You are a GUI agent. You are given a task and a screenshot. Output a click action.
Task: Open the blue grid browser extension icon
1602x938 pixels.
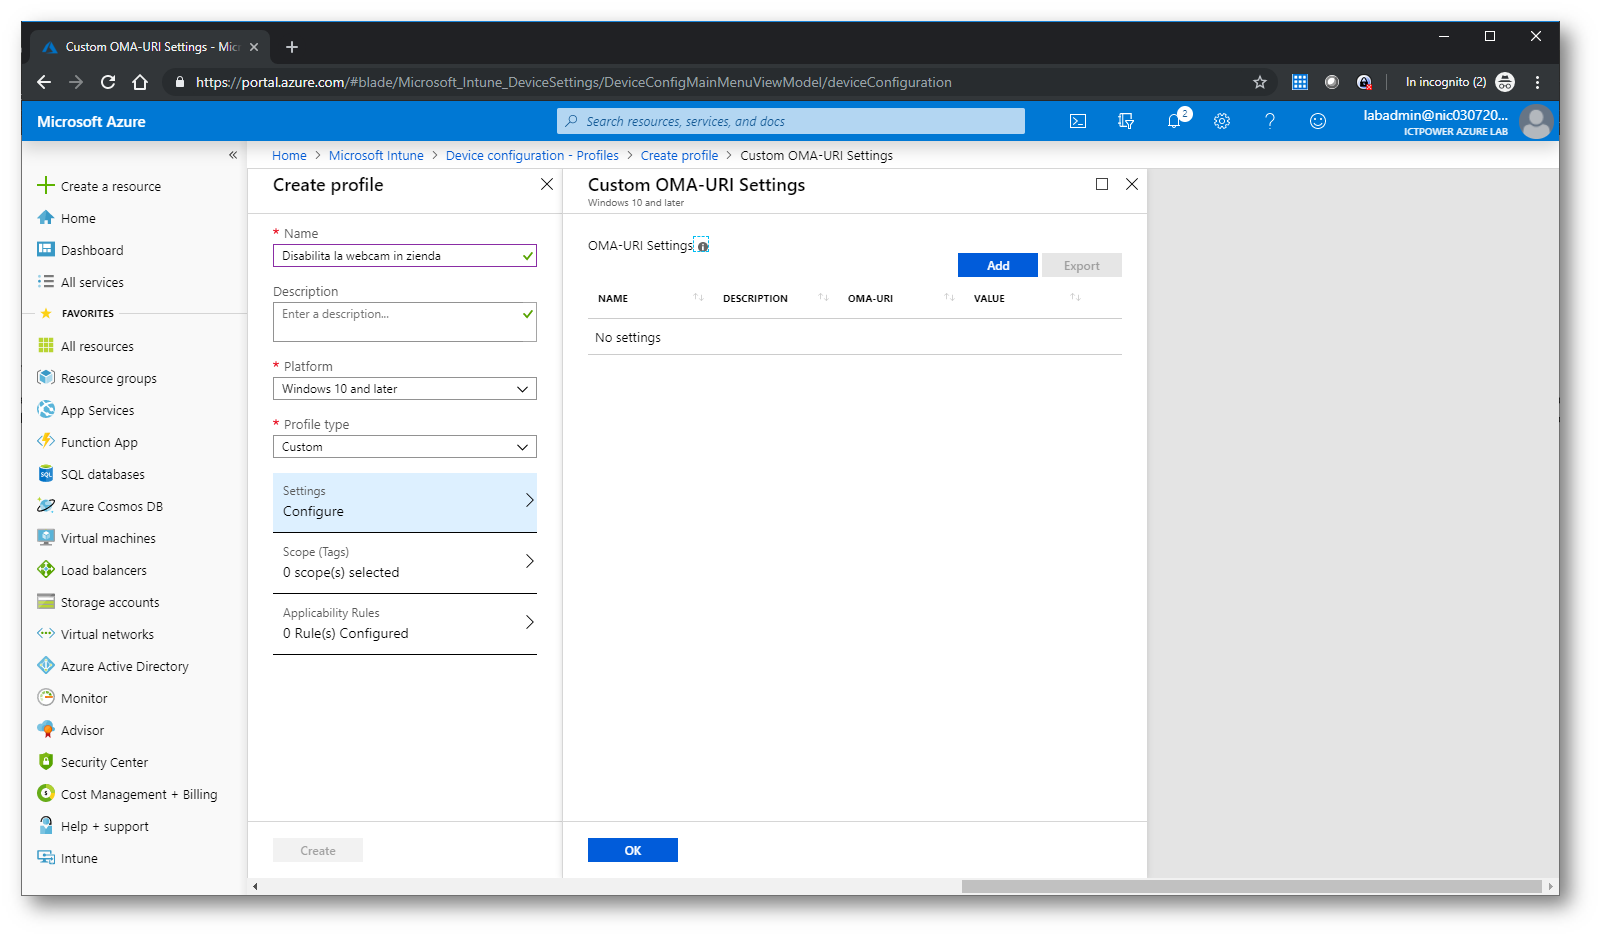click(1300, 82)
